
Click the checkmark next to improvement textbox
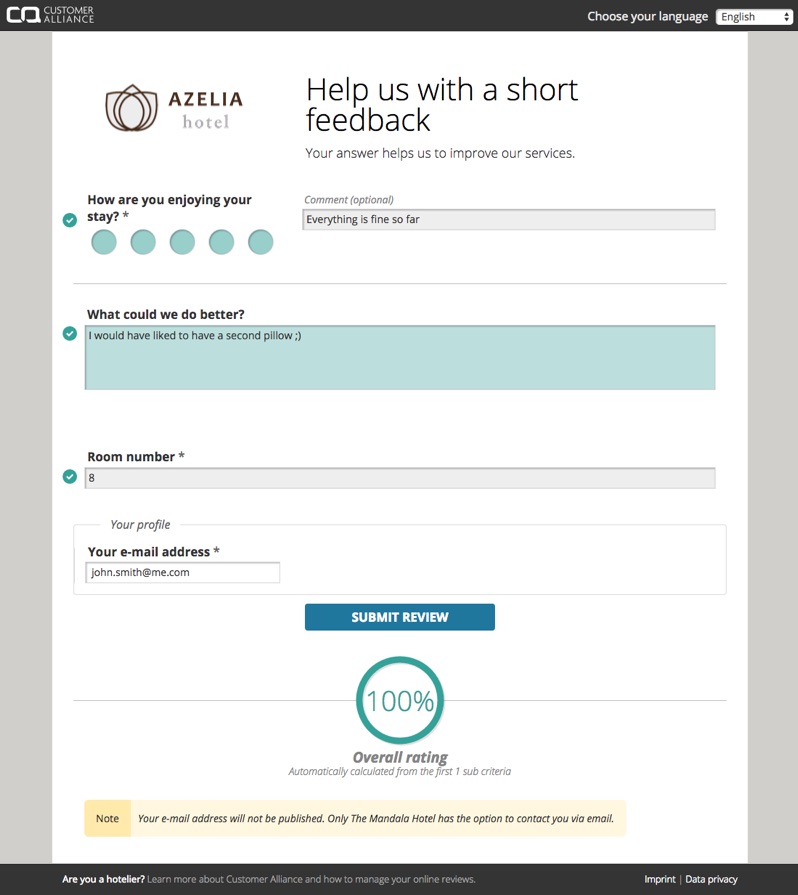tap(70, 333)
